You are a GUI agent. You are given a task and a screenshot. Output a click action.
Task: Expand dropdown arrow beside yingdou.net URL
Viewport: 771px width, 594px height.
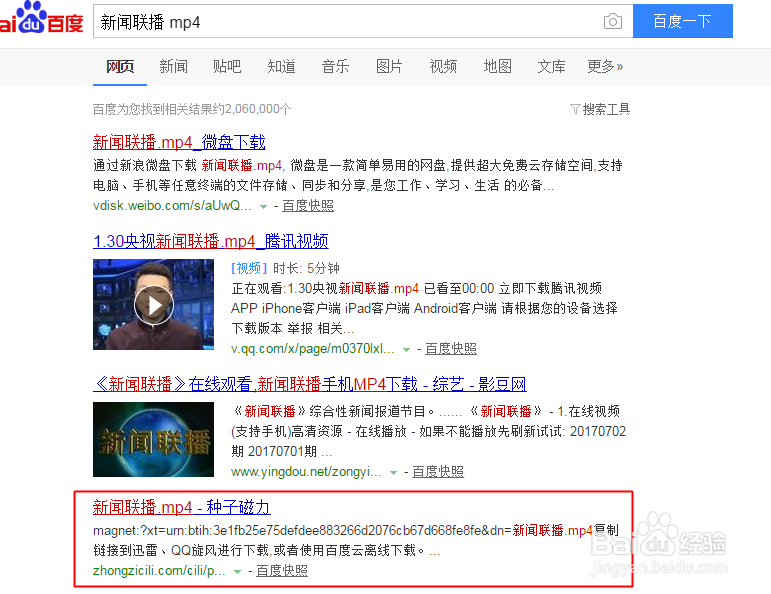[x=393, y=473]
